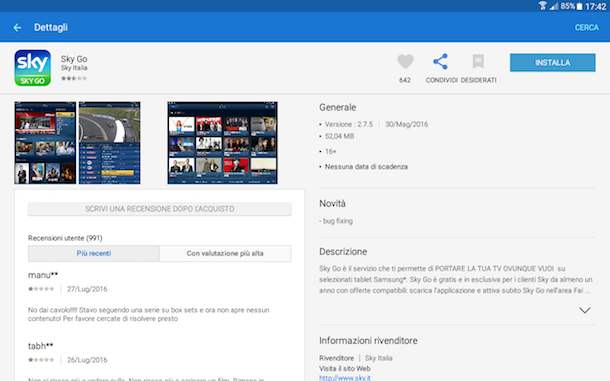This screenshot has width=610, height=381.
Task: Tap the Sky Go description paragraph
Action: [456, 279]
